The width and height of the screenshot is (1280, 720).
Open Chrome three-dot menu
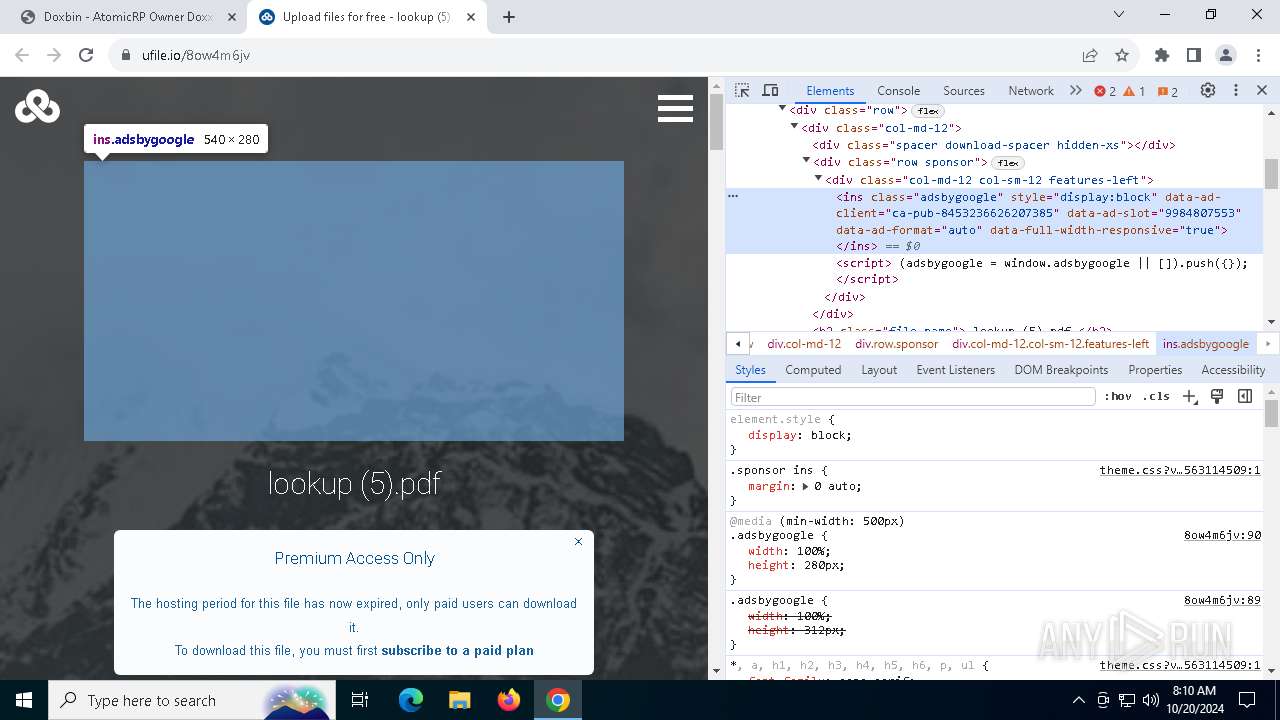[x=1257, y=55]
